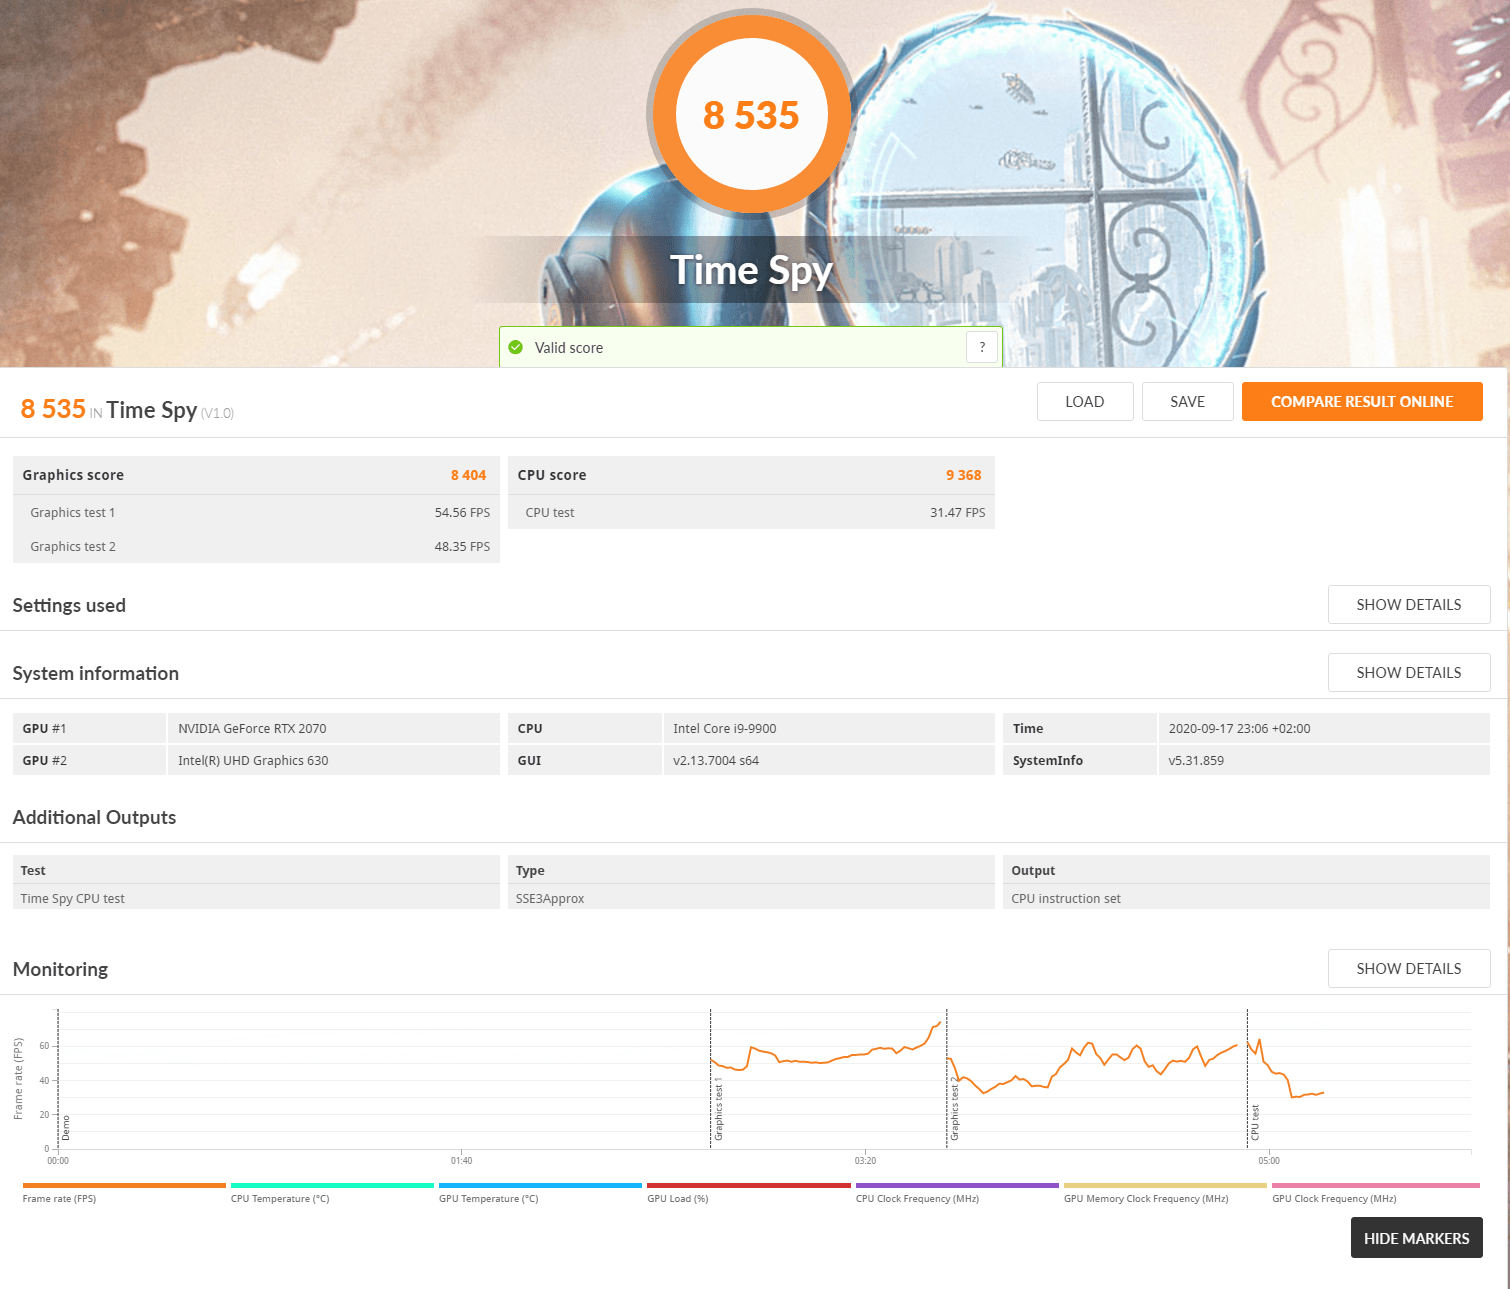Open the question mark help button
This screenshot has width=1510, height=1289.
[982, 347]
